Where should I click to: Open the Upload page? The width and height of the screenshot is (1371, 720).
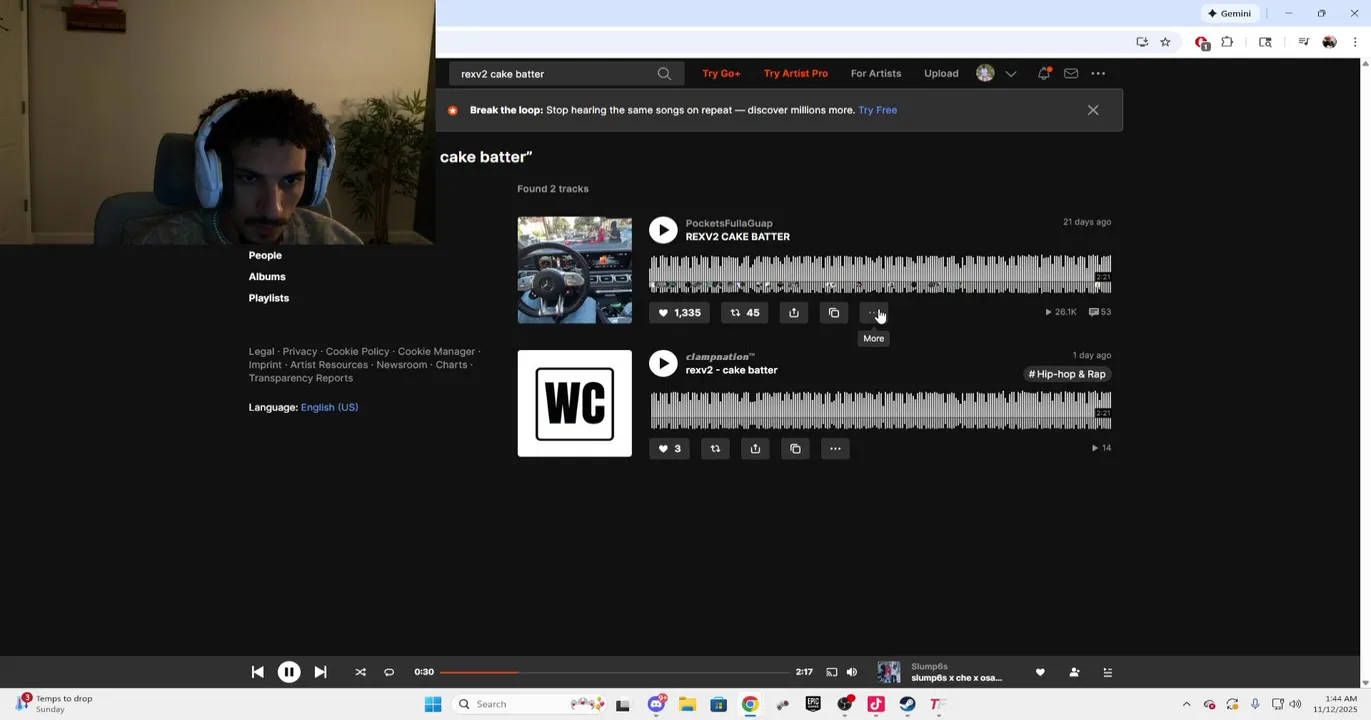(941, 74)
